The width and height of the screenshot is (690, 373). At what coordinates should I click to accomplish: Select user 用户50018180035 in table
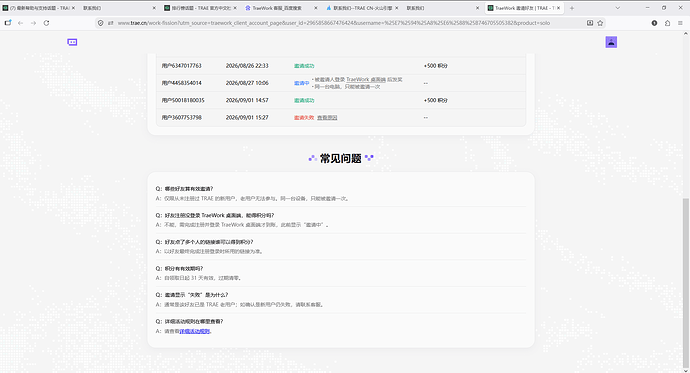[x=183, y=100]
